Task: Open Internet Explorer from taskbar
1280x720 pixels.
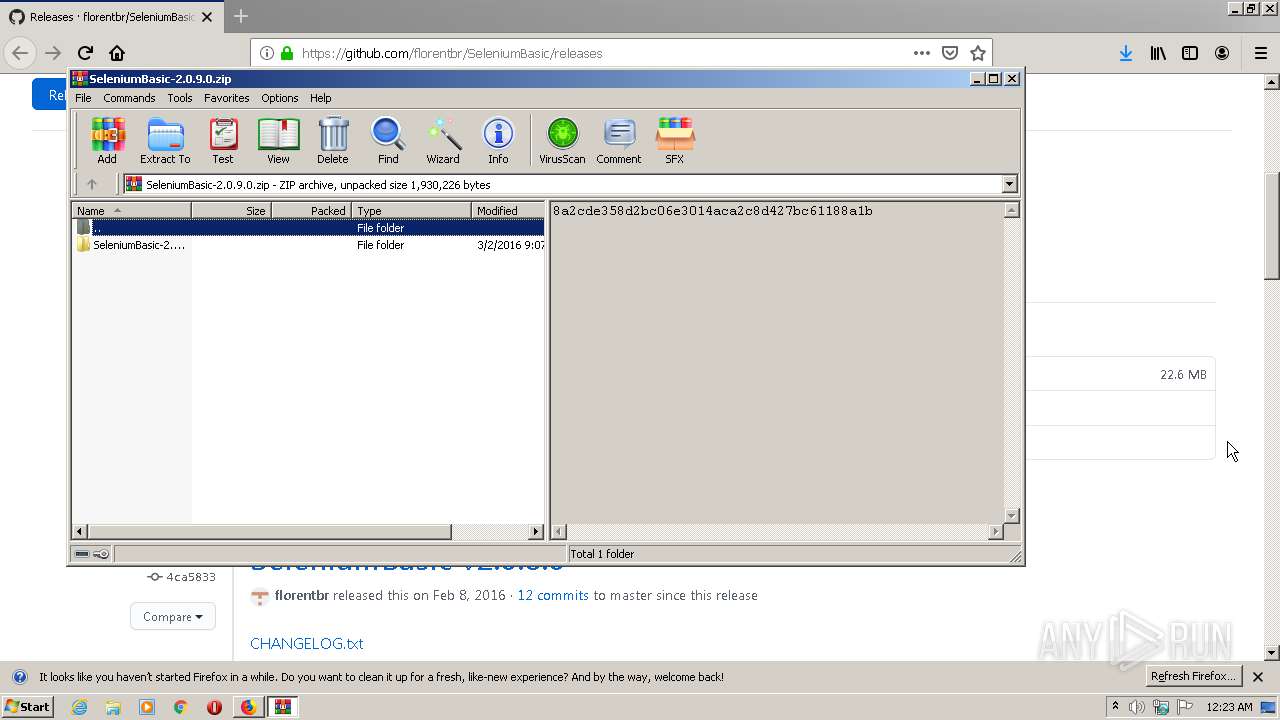Action: (x=80, y=707)
